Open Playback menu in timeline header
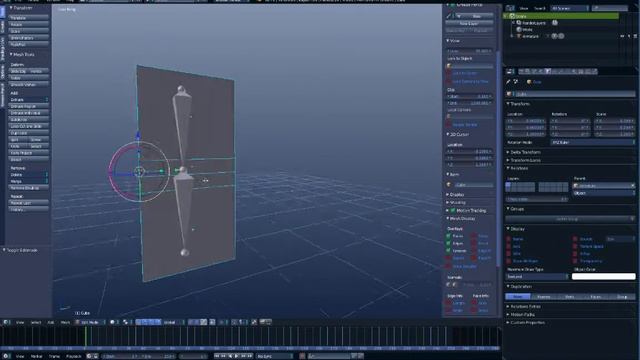Viewport: 640px width, 360px height. click(x=74, y=356)
